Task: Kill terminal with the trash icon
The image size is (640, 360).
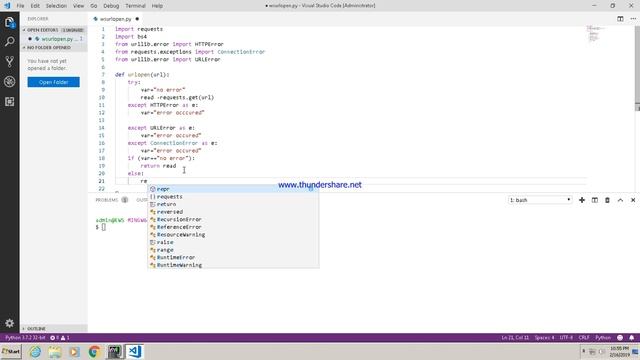Action: (x=607, y=200)
